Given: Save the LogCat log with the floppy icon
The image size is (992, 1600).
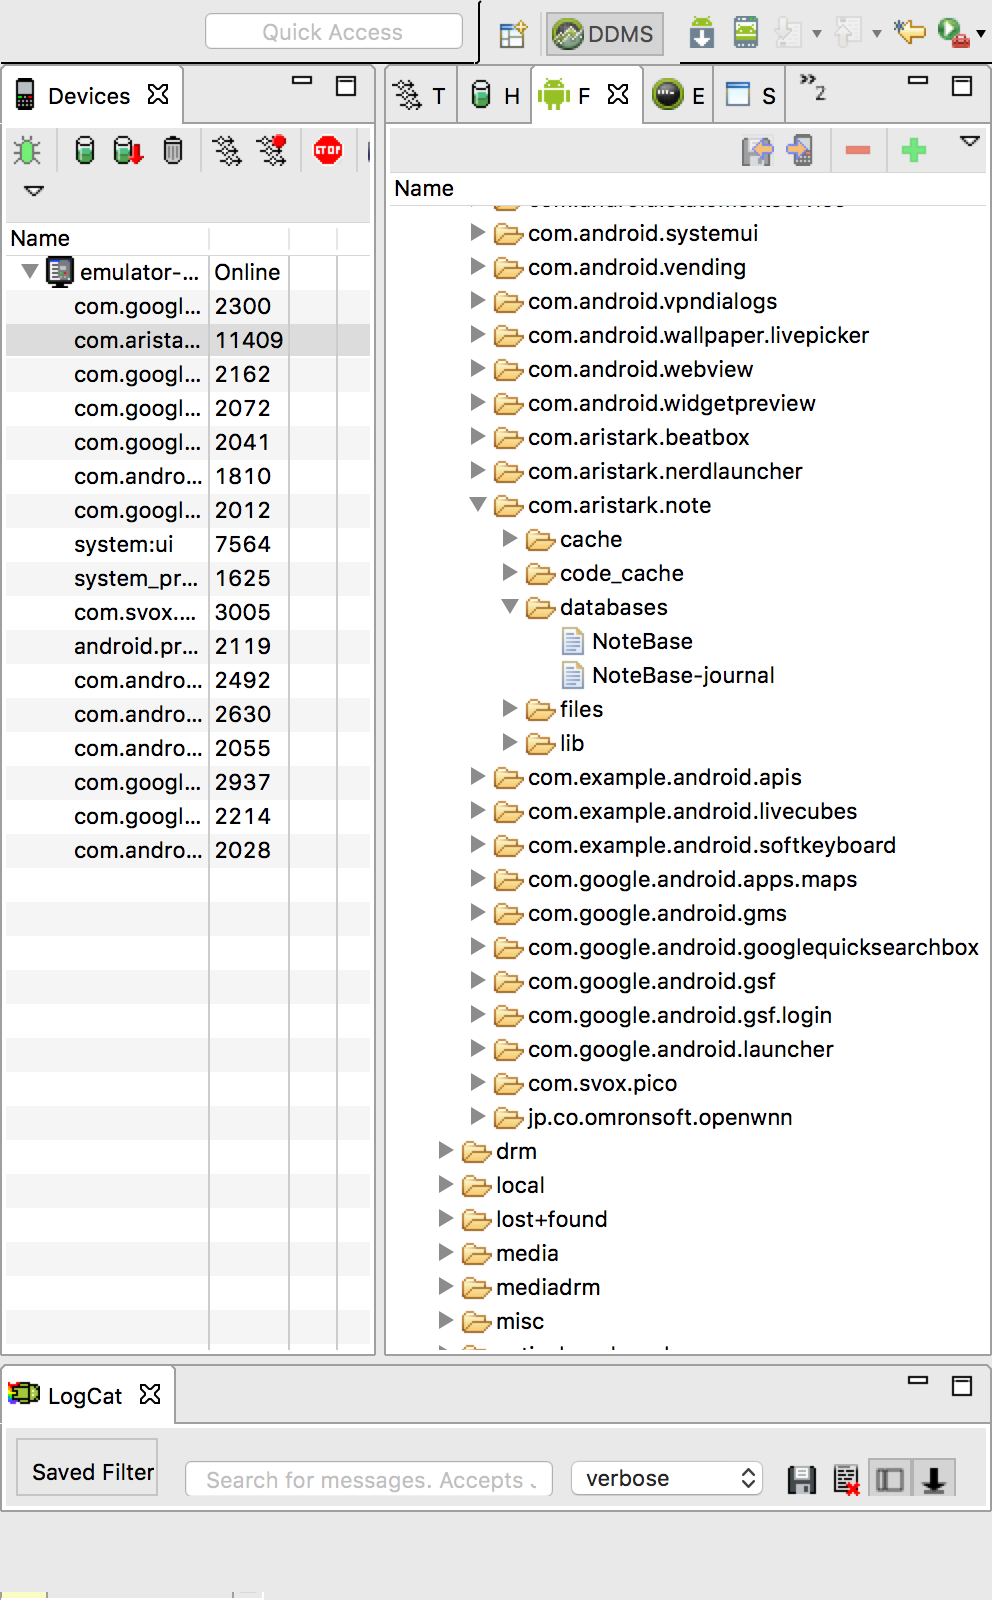Looking at the screenshot, I should 802,1480.
